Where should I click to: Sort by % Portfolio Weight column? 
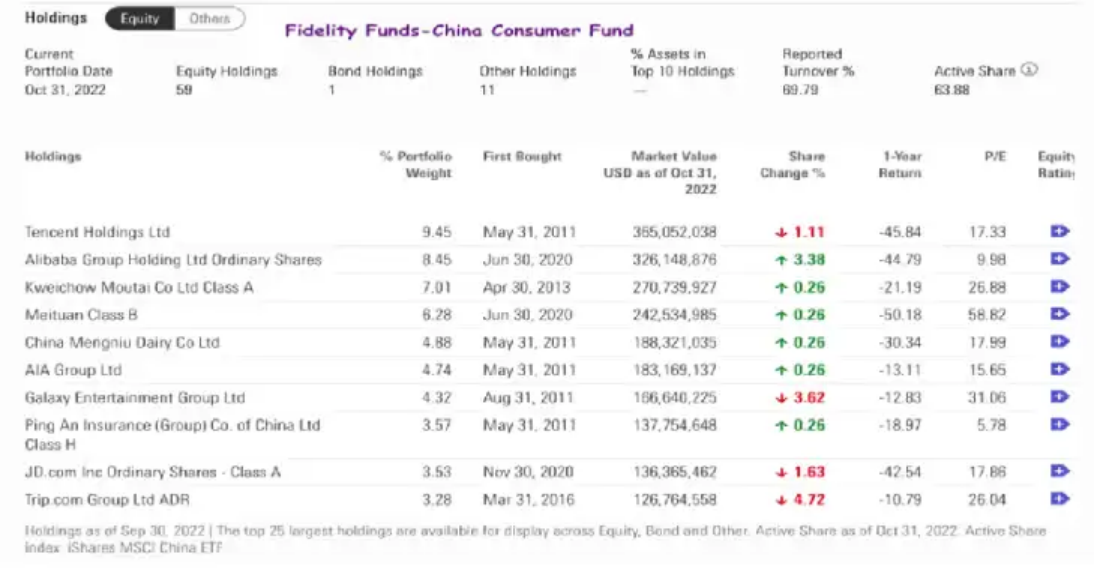tap(416, 165)
